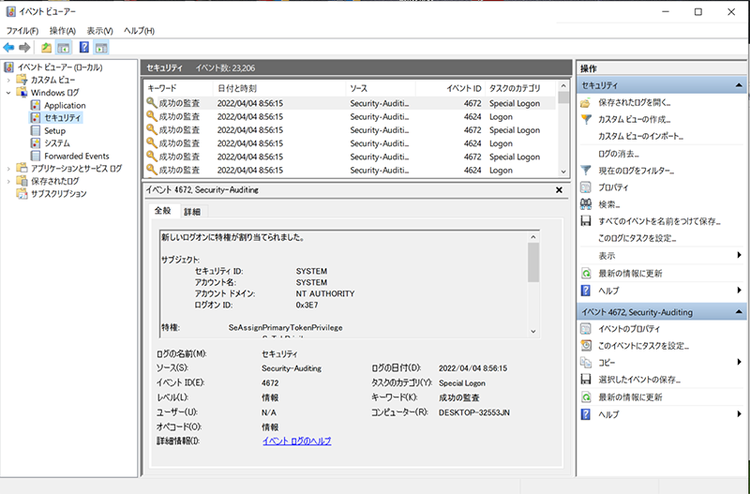This screenshot has width=750, height=494.
Task: Open the イベント ログのヘルプ link
Action: coord(297,441)
